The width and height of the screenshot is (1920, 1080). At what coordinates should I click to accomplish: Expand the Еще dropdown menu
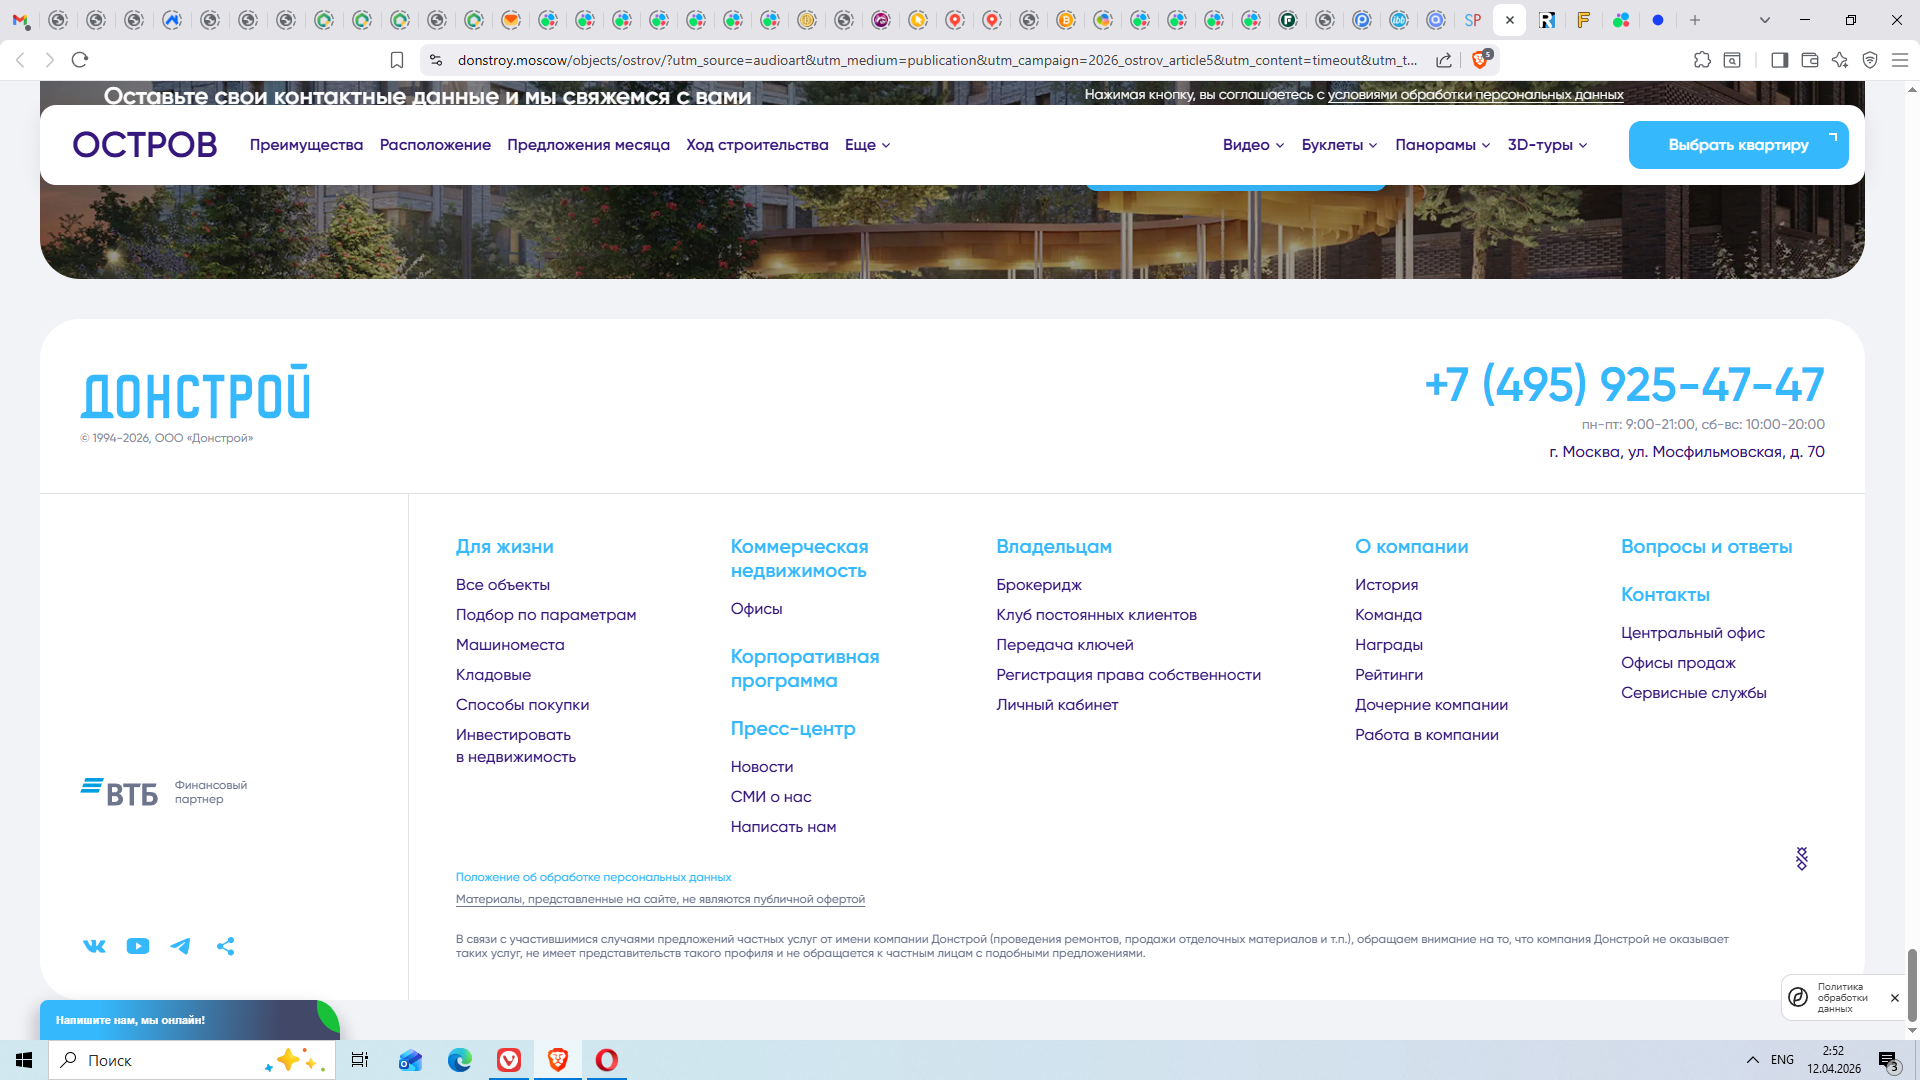[x=867, y=145]
